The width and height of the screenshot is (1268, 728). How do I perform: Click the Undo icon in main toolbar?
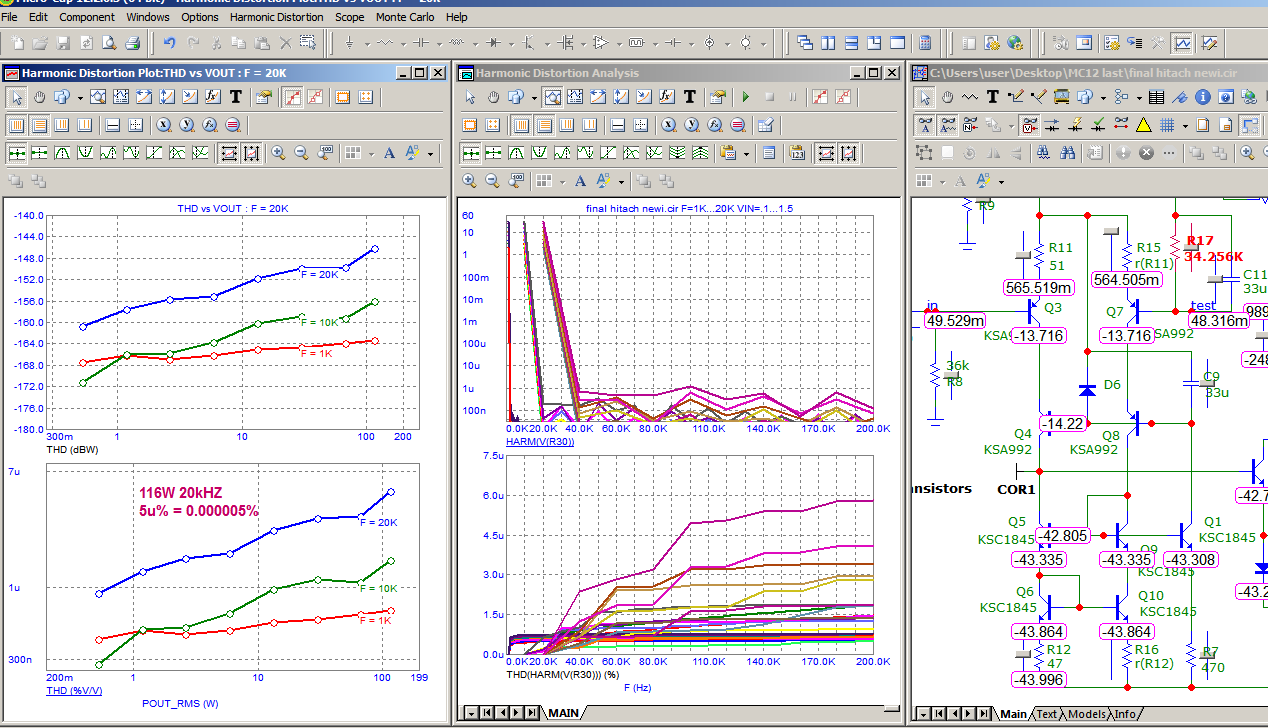coord(170,43)
